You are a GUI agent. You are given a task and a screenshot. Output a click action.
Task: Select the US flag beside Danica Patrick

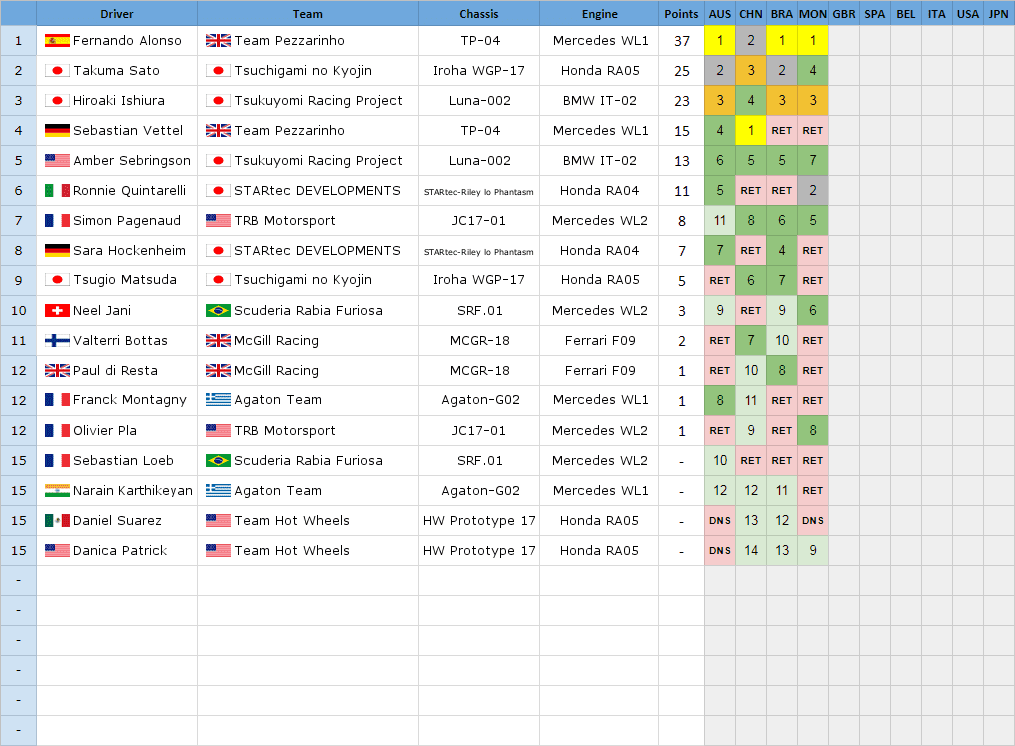point(57,550)
